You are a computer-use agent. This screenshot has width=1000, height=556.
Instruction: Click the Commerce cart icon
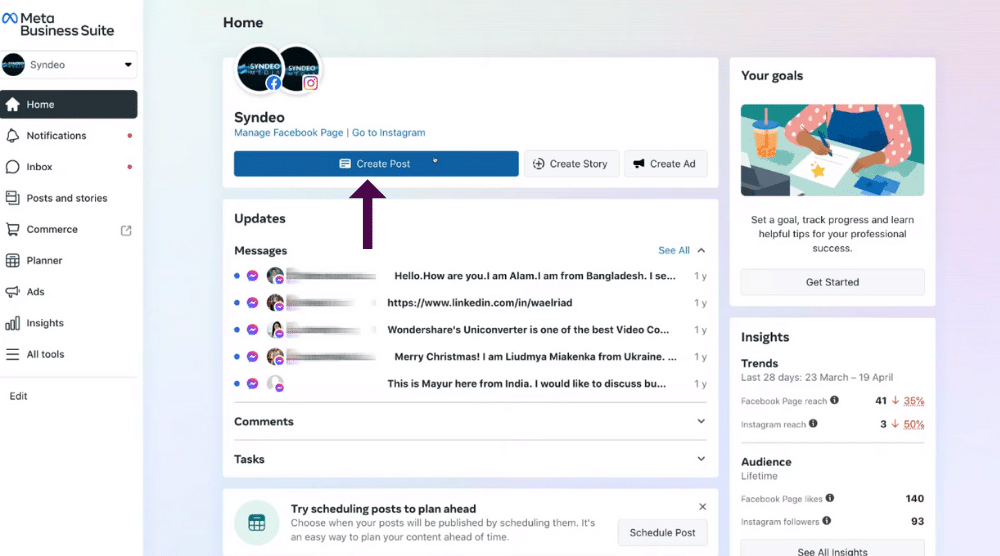tap(13, 230)
